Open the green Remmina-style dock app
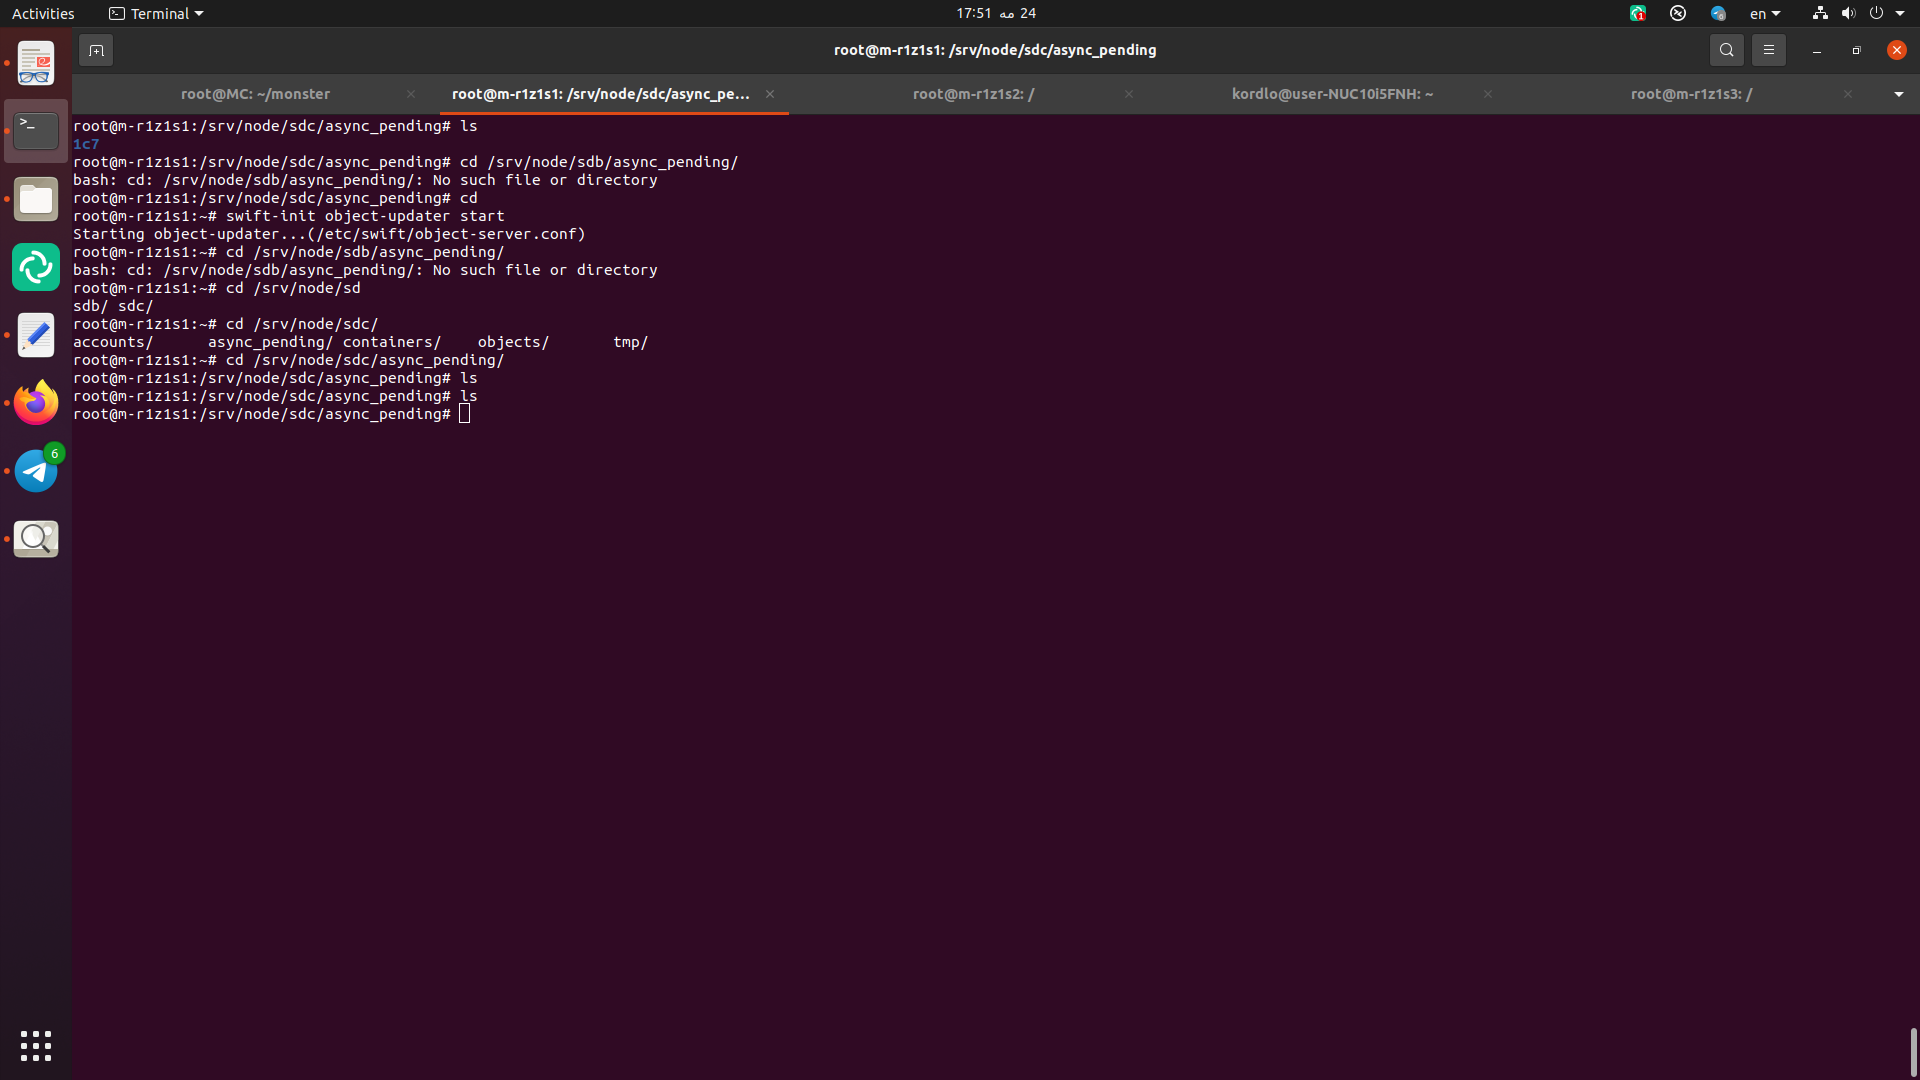The image size is (1920, 1080). 36,267
